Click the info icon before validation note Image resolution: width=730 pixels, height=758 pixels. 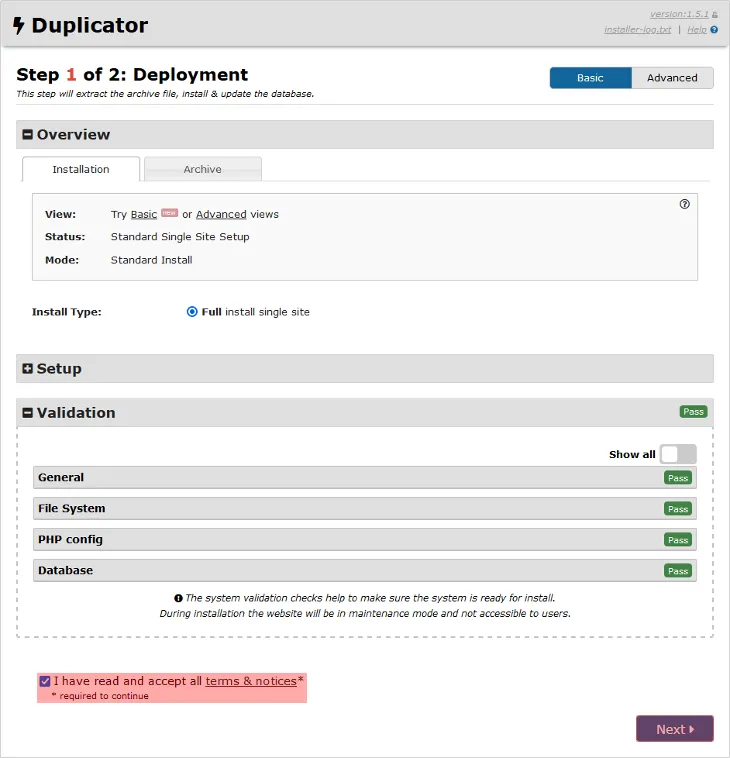coord(178,598)
